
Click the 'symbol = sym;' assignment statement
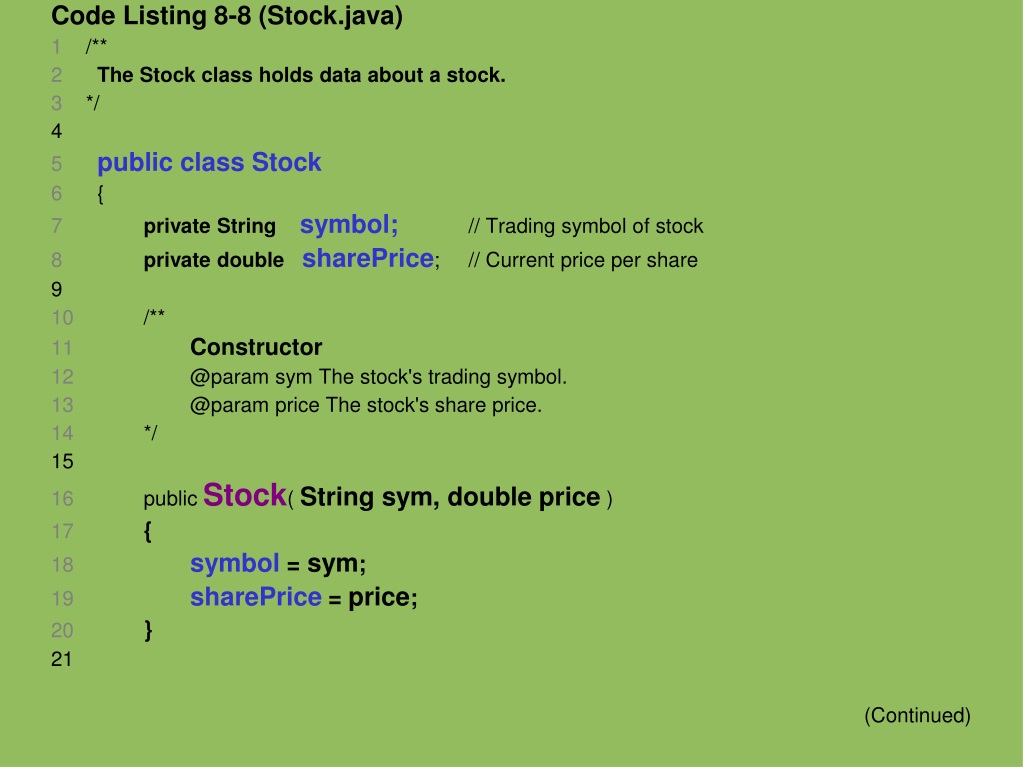278,564
